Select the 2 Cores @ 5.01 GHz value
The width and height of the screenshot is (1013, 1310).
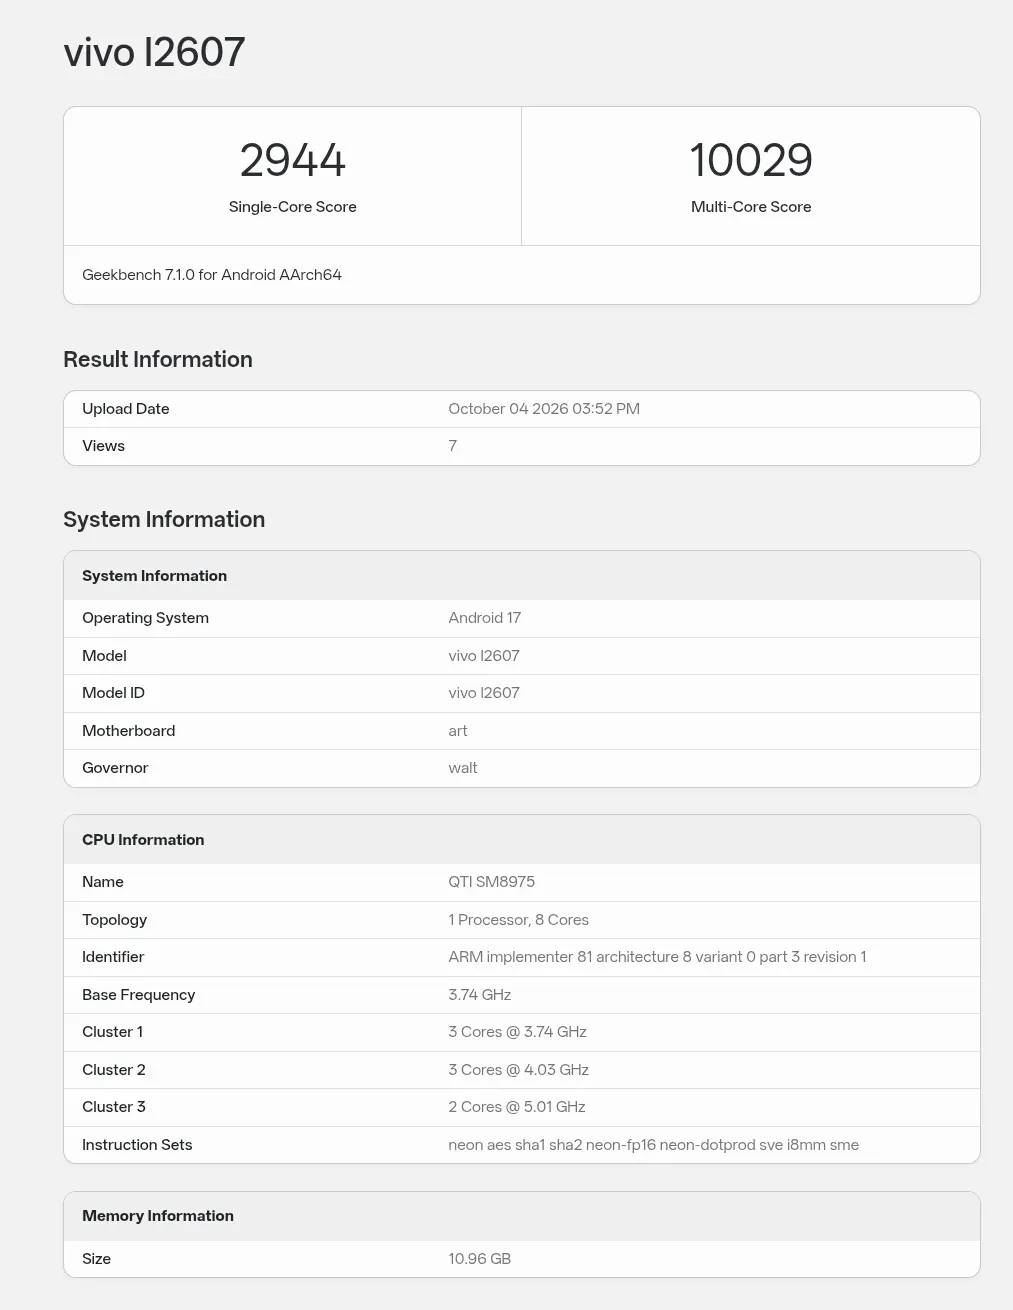517,1107
